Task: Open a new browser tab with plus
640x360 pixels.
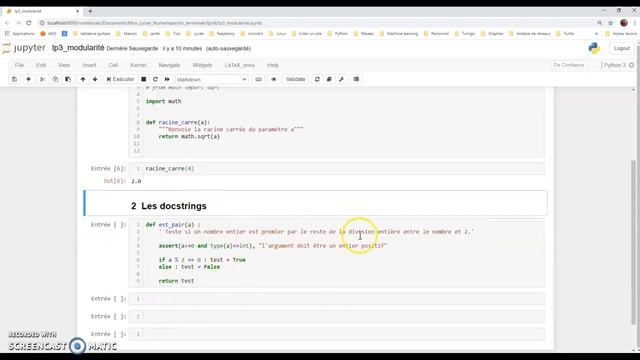Action: [x=90, y=11]
